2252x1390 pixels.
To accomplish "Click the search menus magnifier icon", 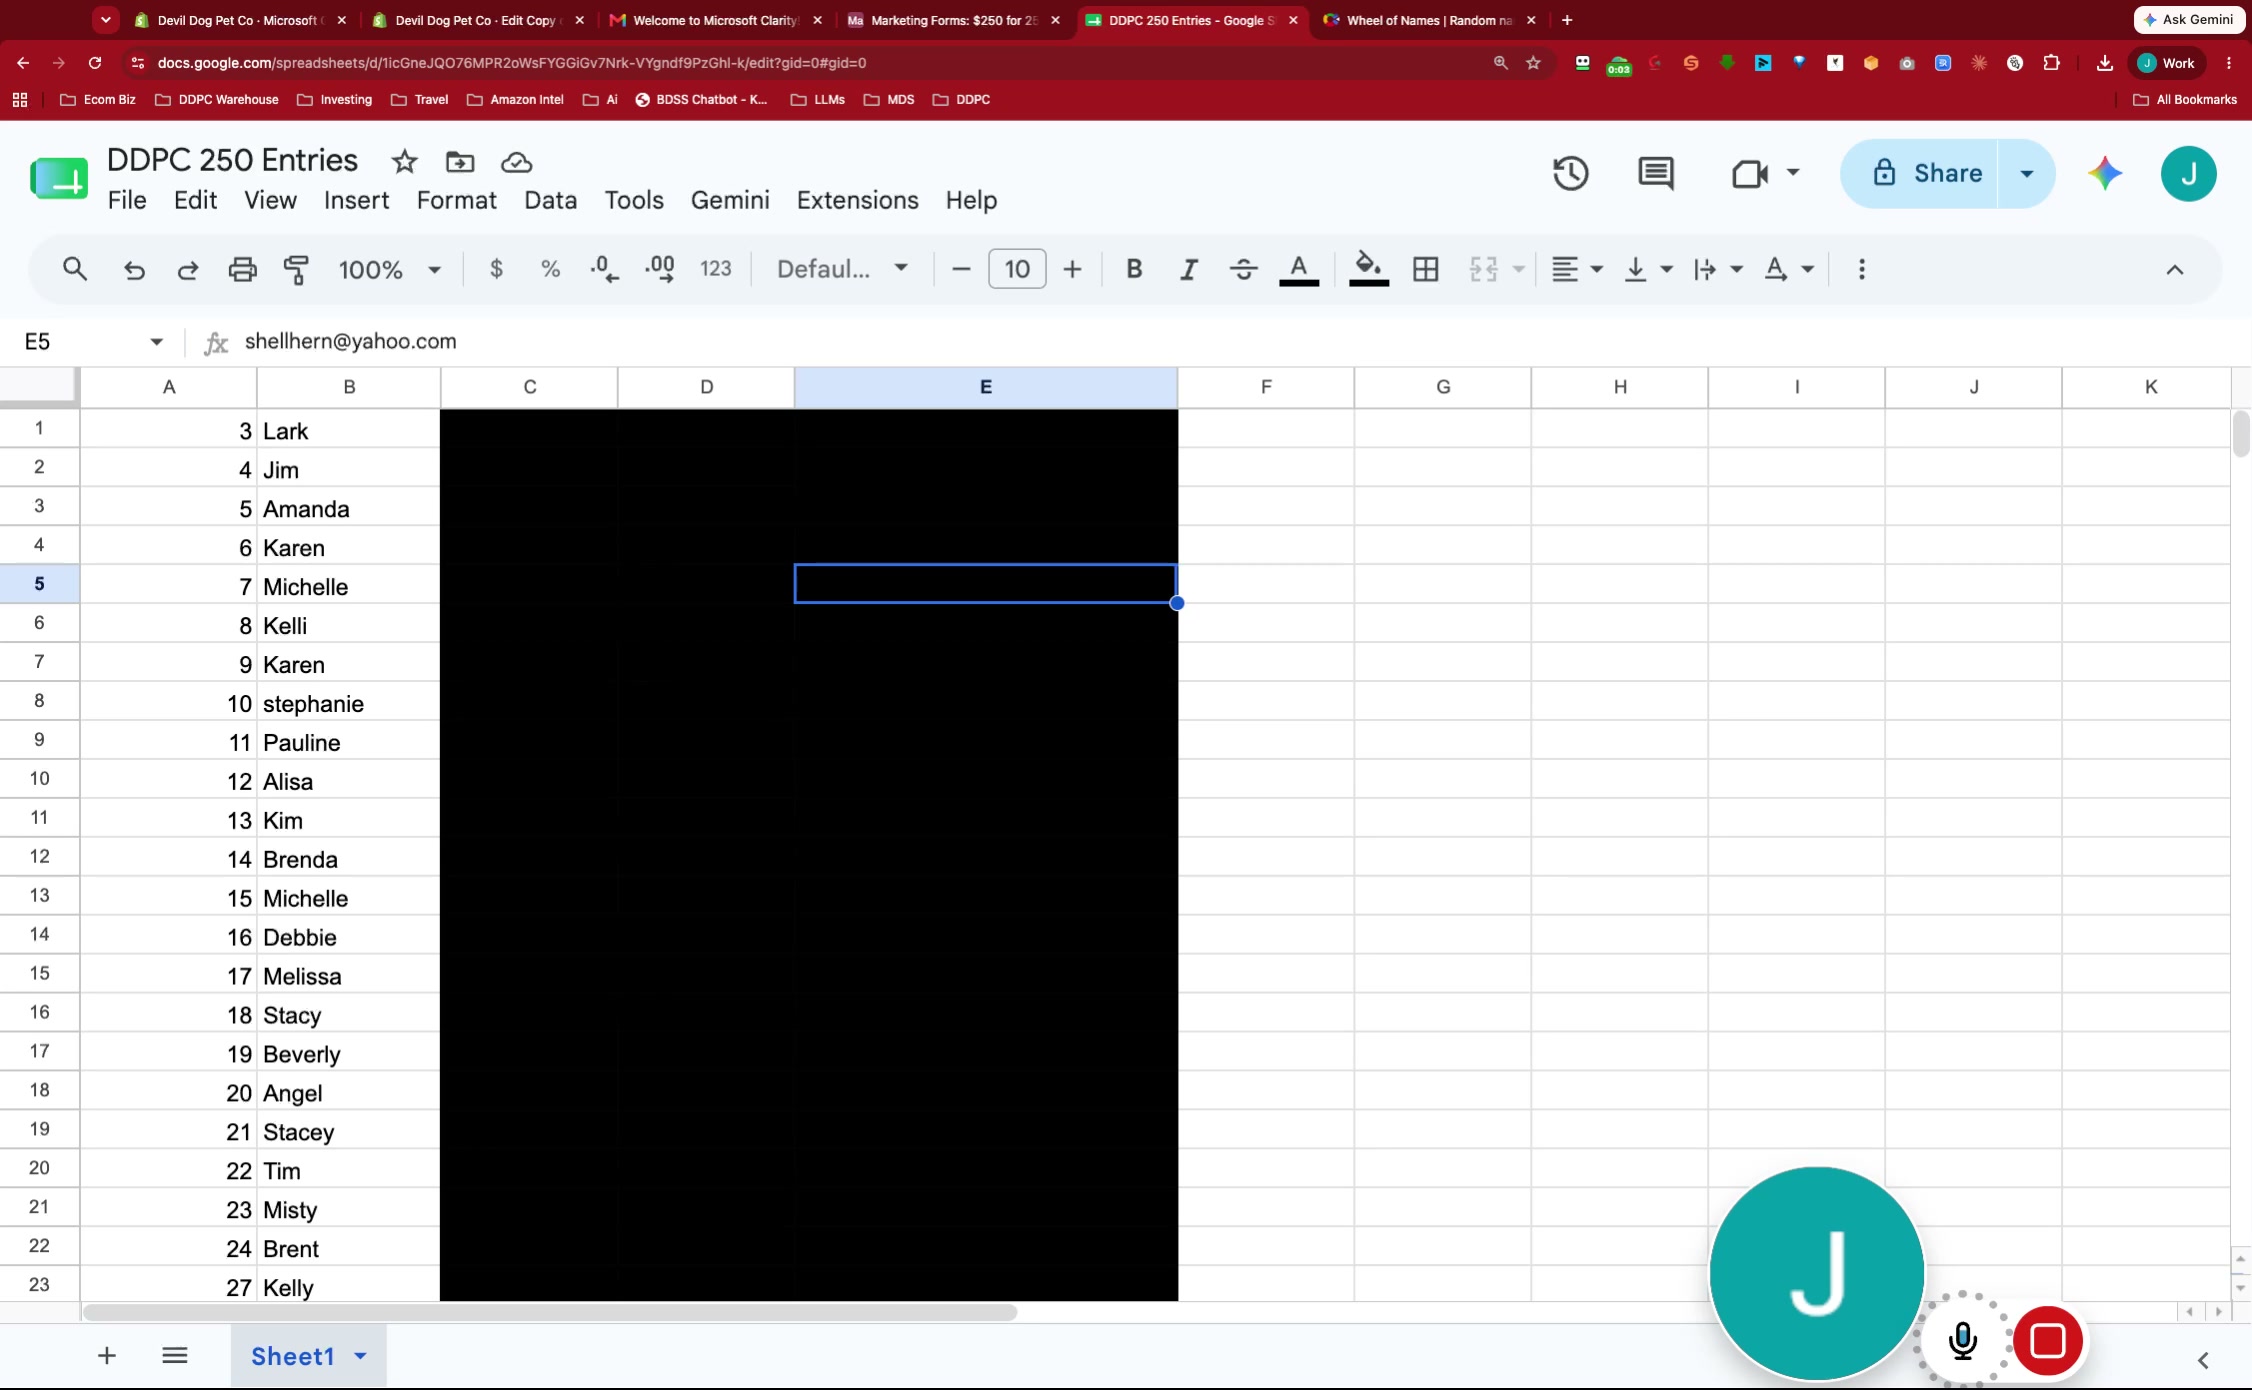I will (x=75, y=269).
